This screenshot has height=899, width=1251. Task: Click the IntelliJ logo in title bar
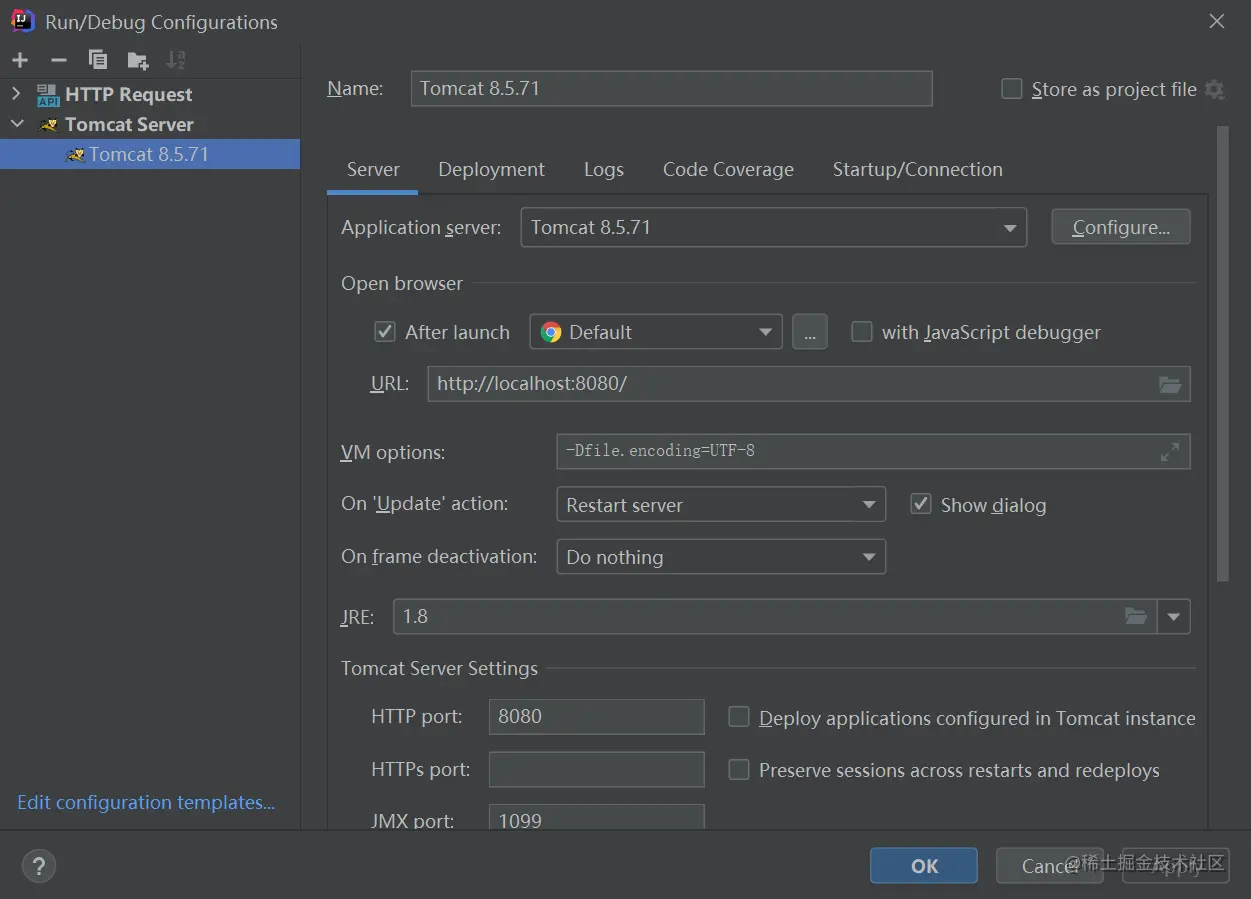[22, 21]
